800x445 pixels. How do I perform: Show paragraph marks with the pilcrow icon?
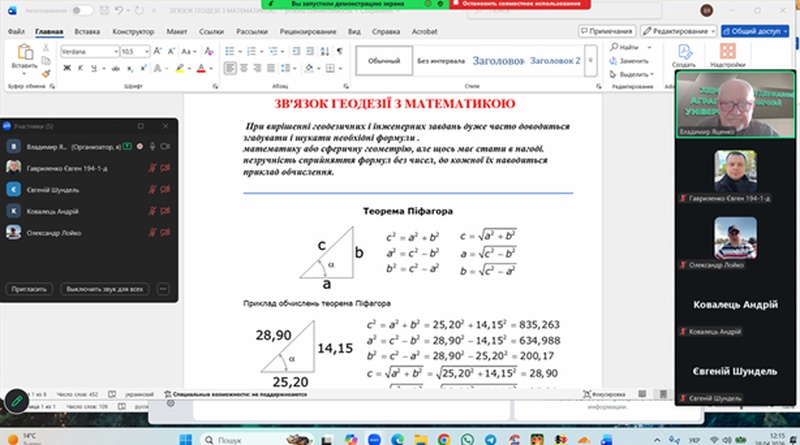[x=339, y=51]
